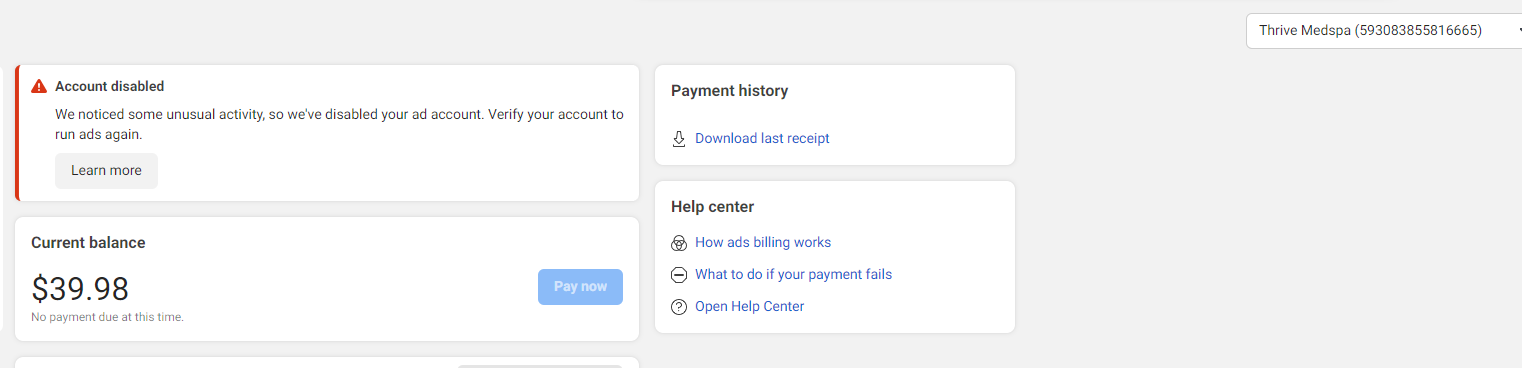Follow the Open Help Center link

pos(749,307)
